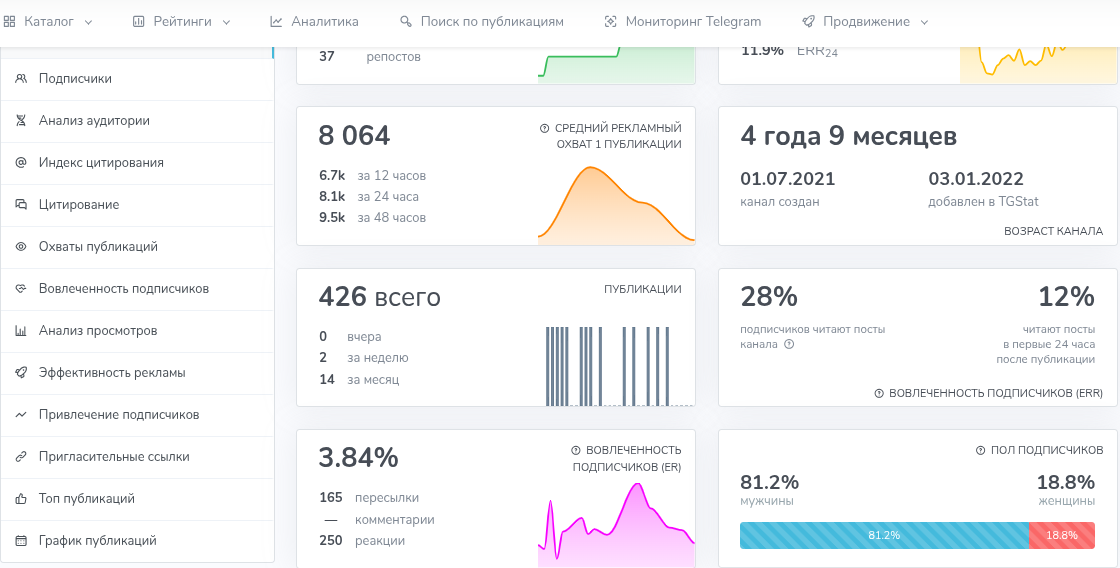The image size is (1120, 568).
Task: Click the calendar icon beside График публикаций
Action: coord(21,541)
